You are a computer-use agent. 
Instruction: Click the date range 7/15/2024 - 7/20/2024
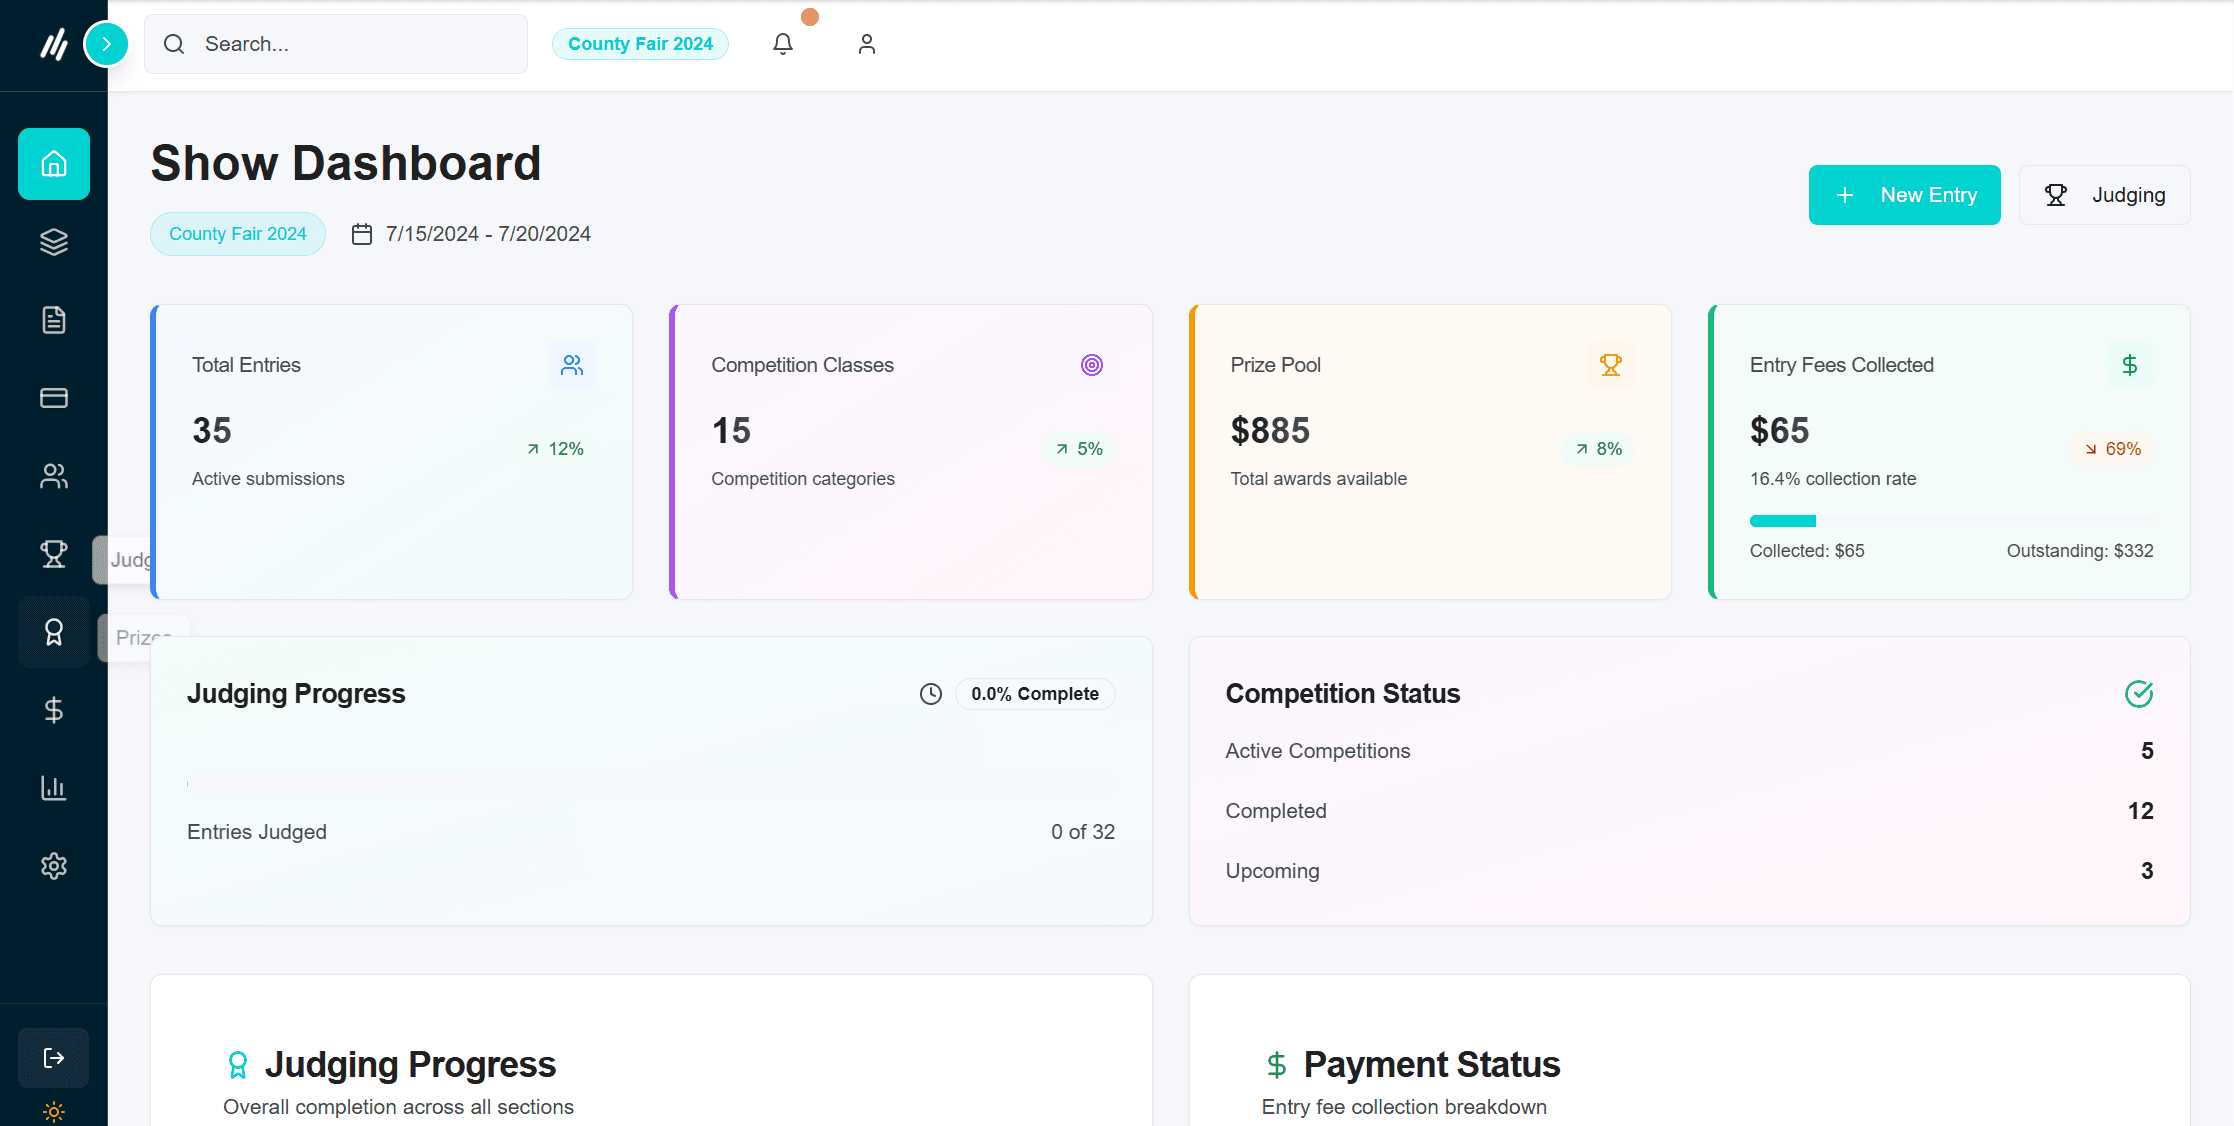[x=488, y=234]
